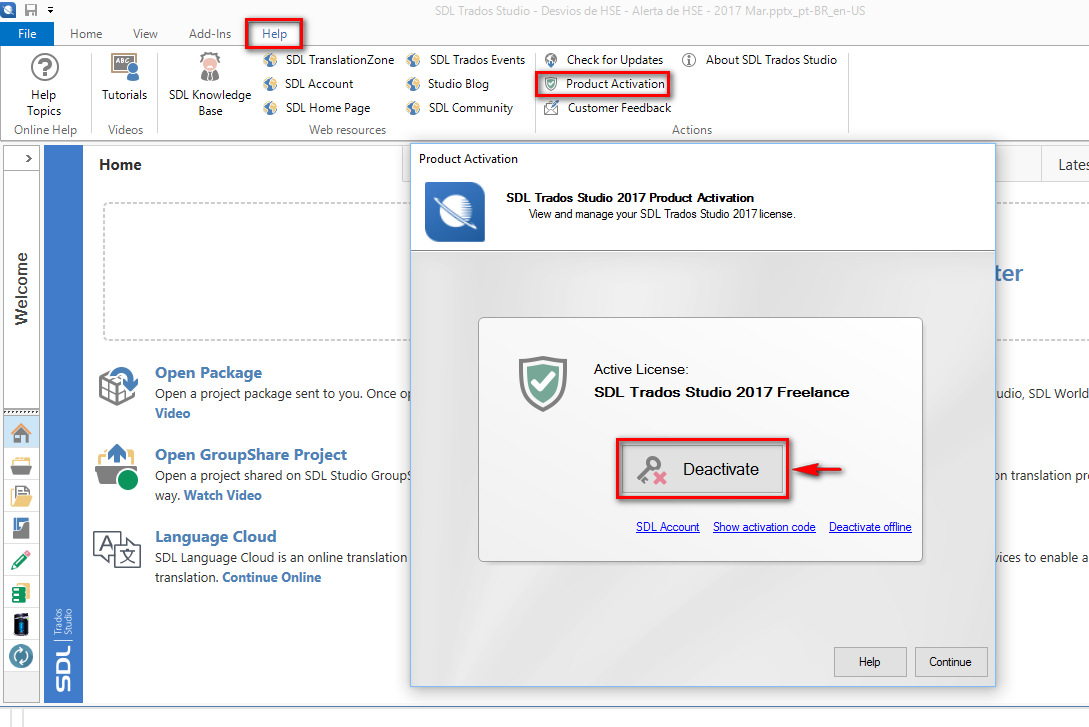Open the Language Cloud heading link
The height and width of the screenshot is (727, 1089).
(x=215, y=537)
